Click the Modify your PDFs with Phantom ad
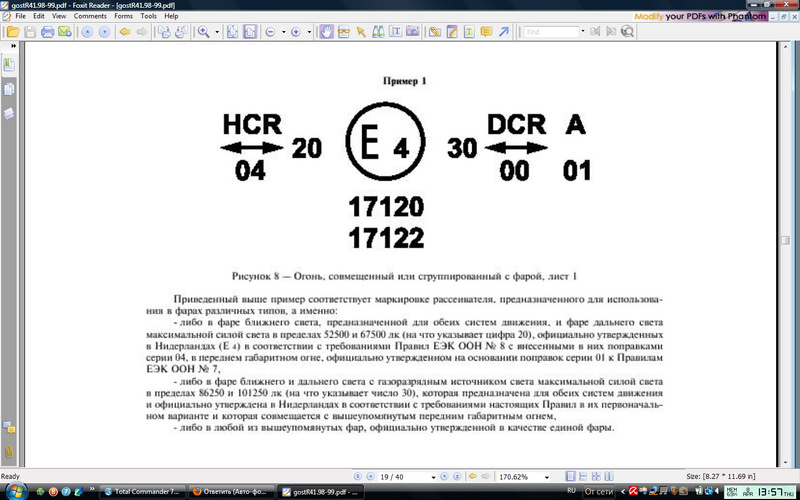This screenshot has height=500, width=800. point(700,16)
